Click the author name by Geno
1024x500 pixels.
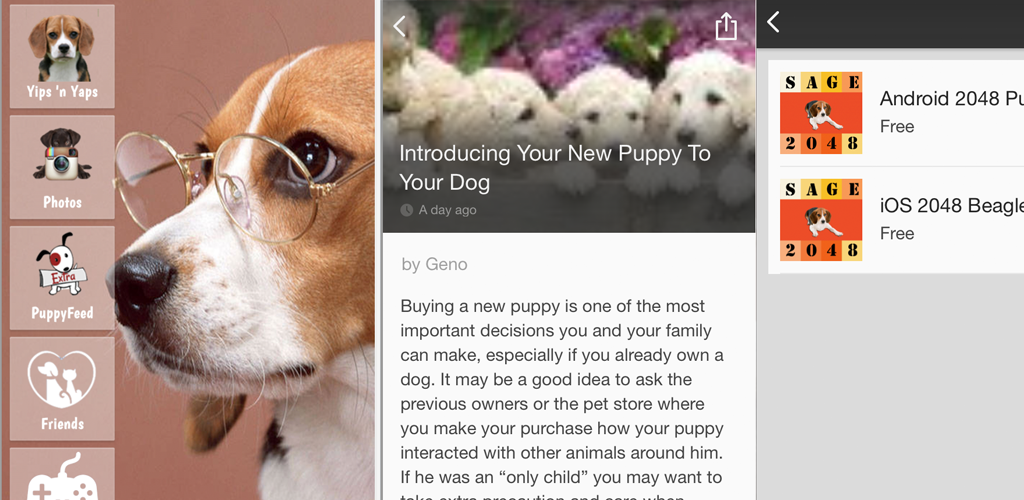click(434, 264)
